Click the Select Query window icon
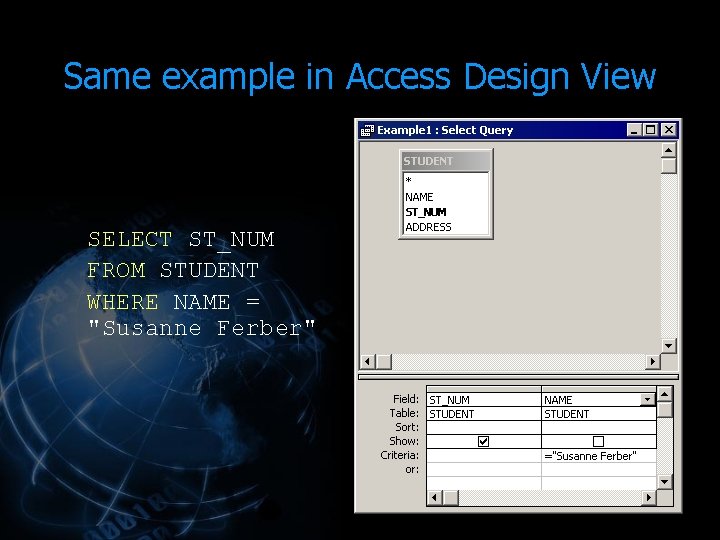Screen dimensions: 720x540 [x=367, y=130]
